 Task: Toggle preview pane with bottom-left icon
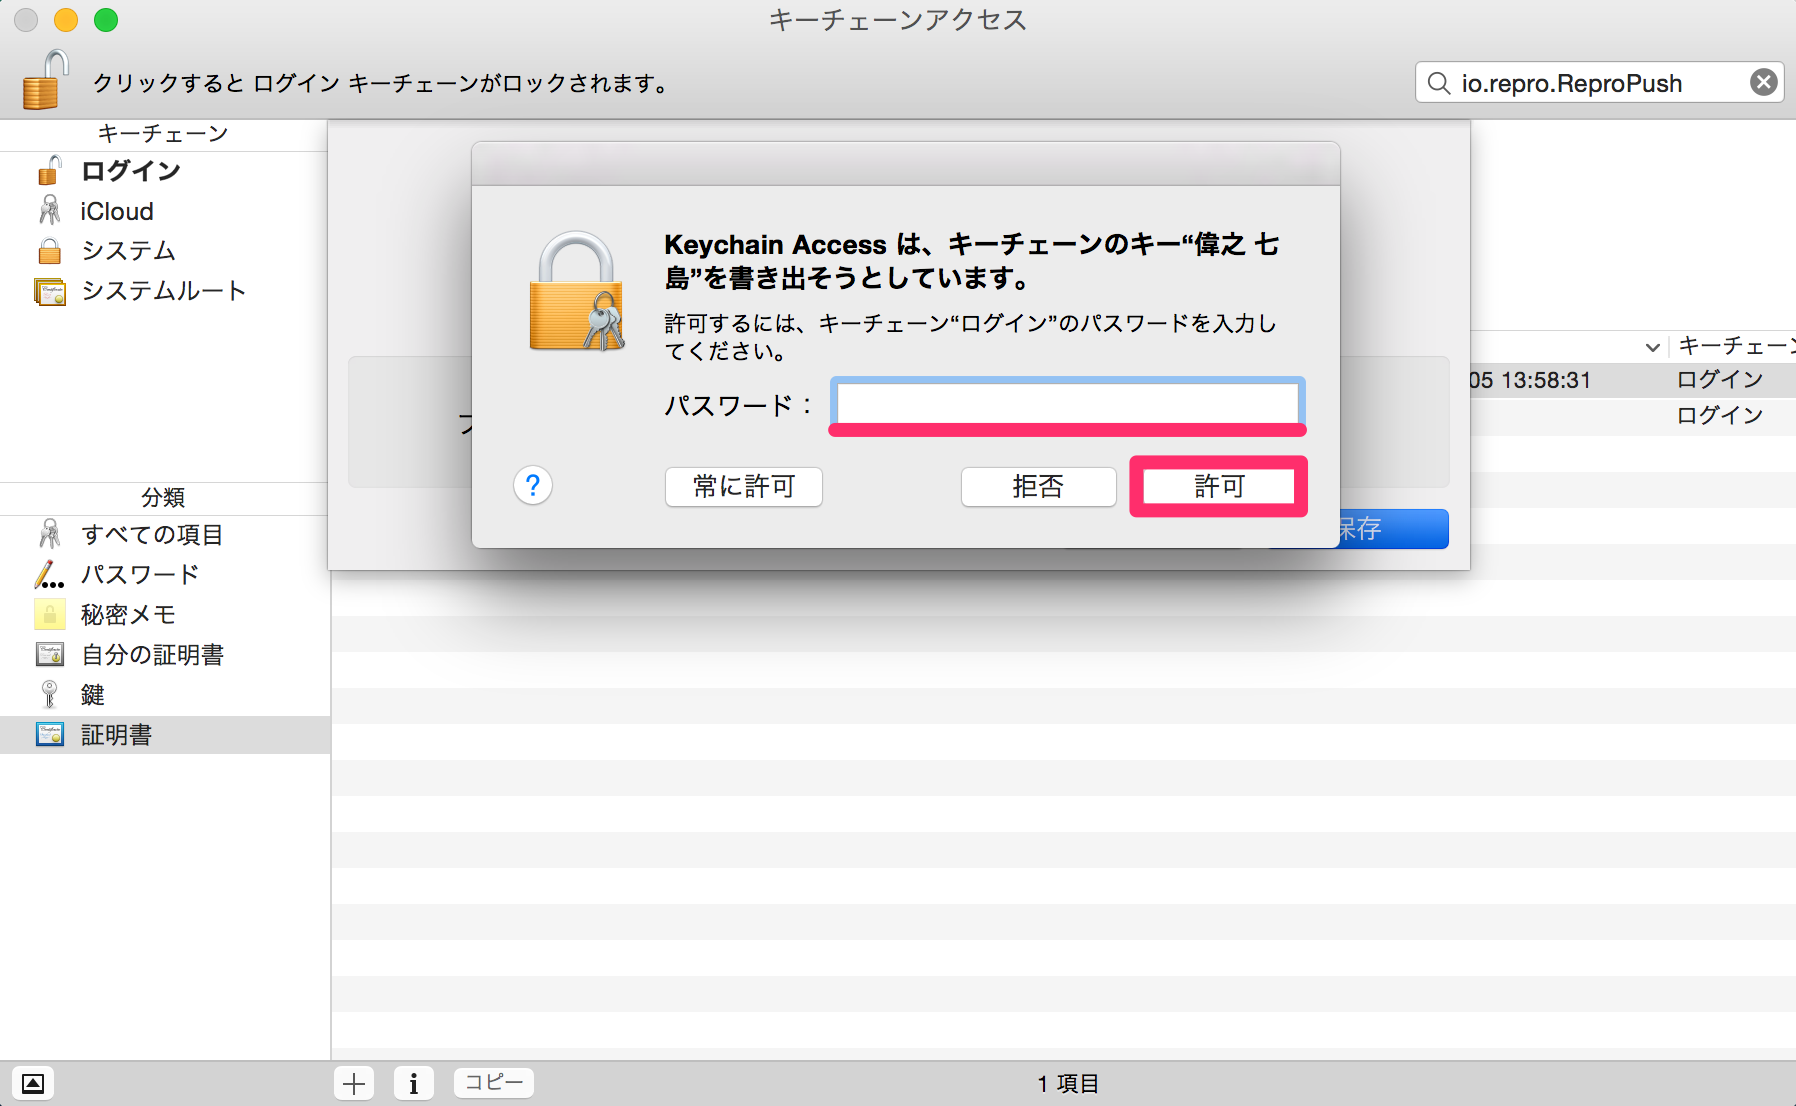coord(33,1083)
